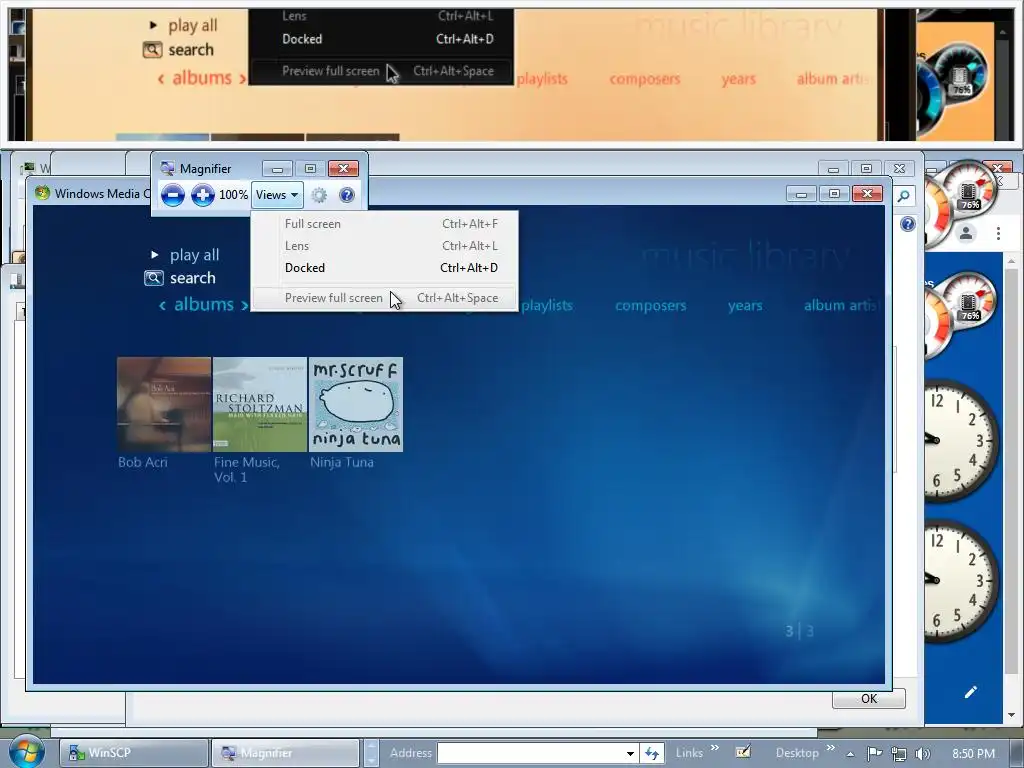Click the '3|3' item counter text
The width and height of the screenshot is (1024, 768).
[x=799, y=631]
